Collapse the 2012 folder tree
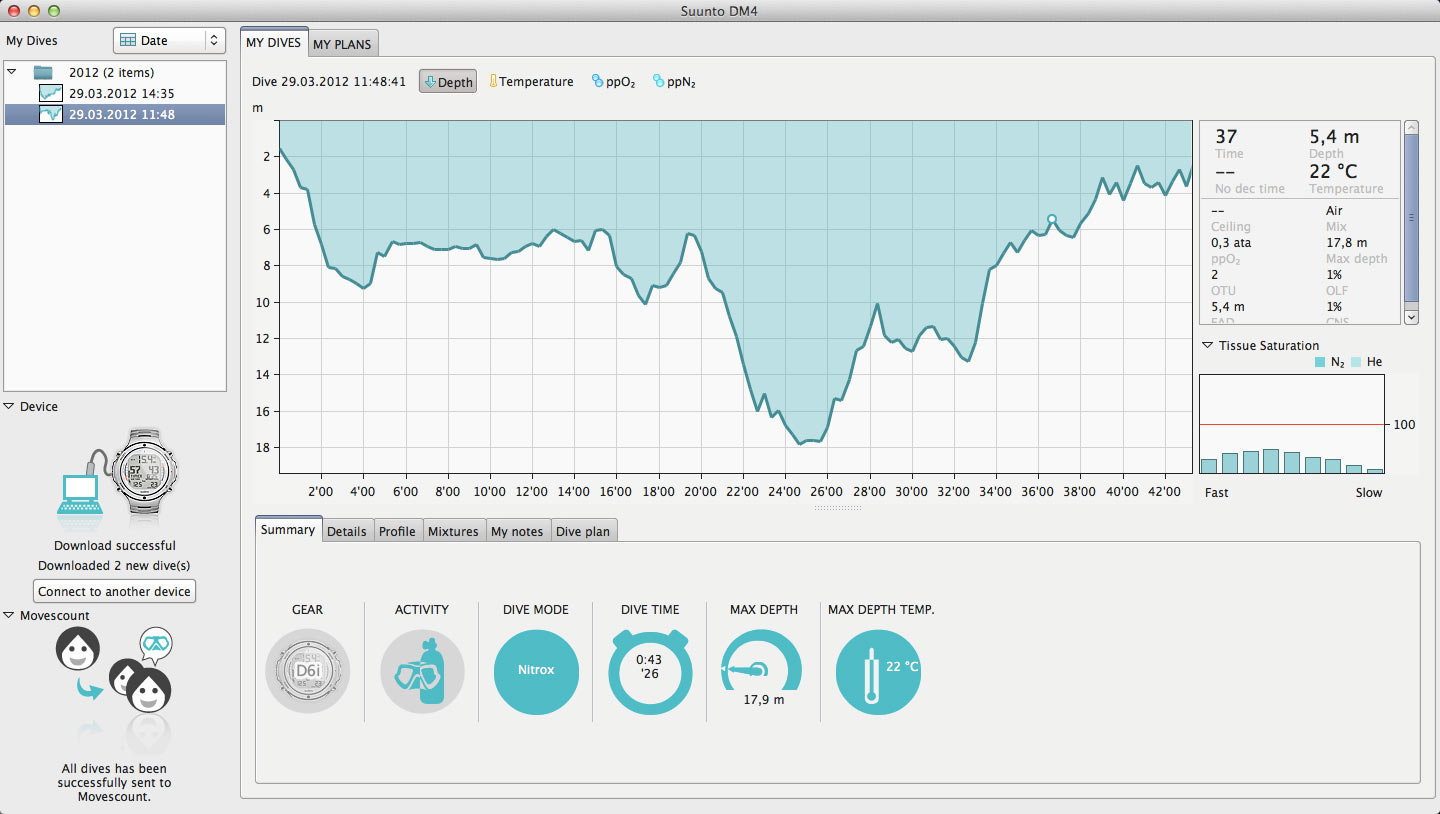Screen dimensions: 1440x814 coord(12,72)
